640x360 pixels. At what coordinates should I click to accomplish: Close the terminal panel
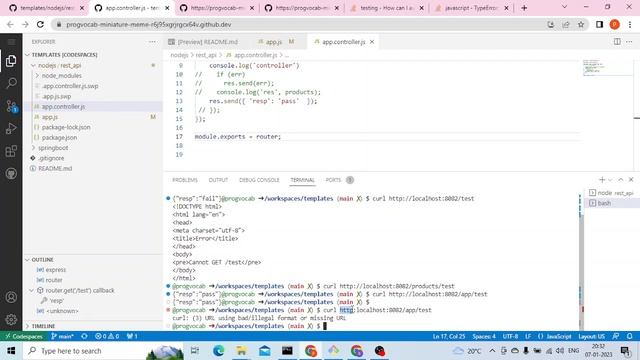coord(631,180)
